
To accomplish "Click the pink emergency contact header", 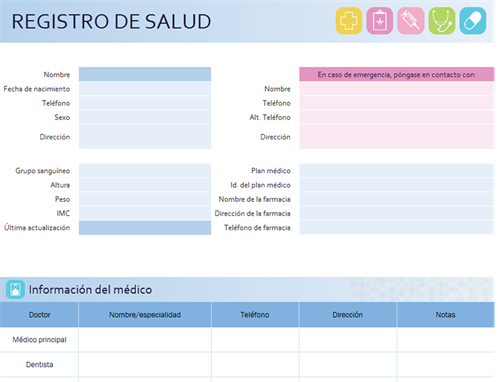I will 397,74.
